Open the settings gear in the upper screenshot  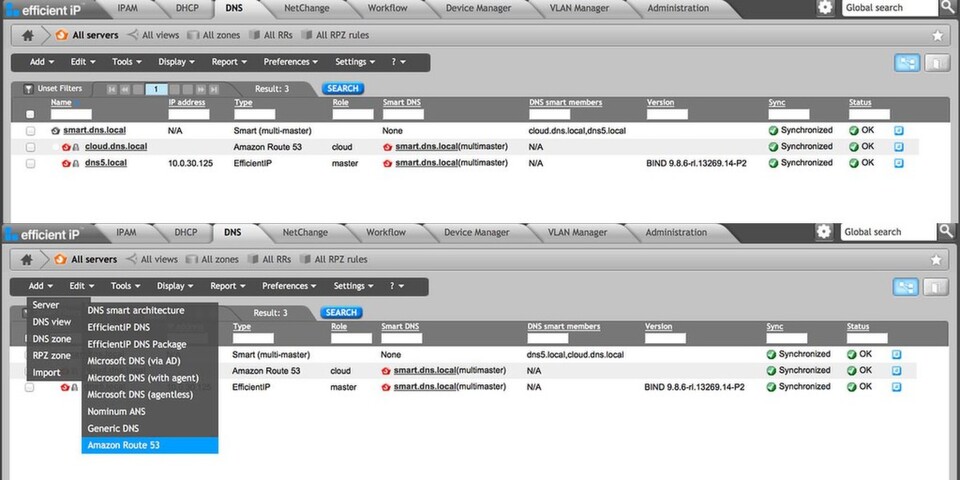click(825, 7)
